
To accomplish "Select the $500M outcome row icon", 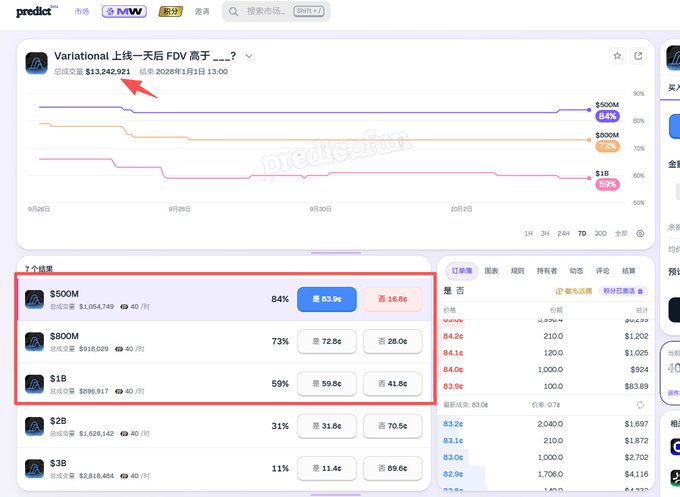I will 34,299.
